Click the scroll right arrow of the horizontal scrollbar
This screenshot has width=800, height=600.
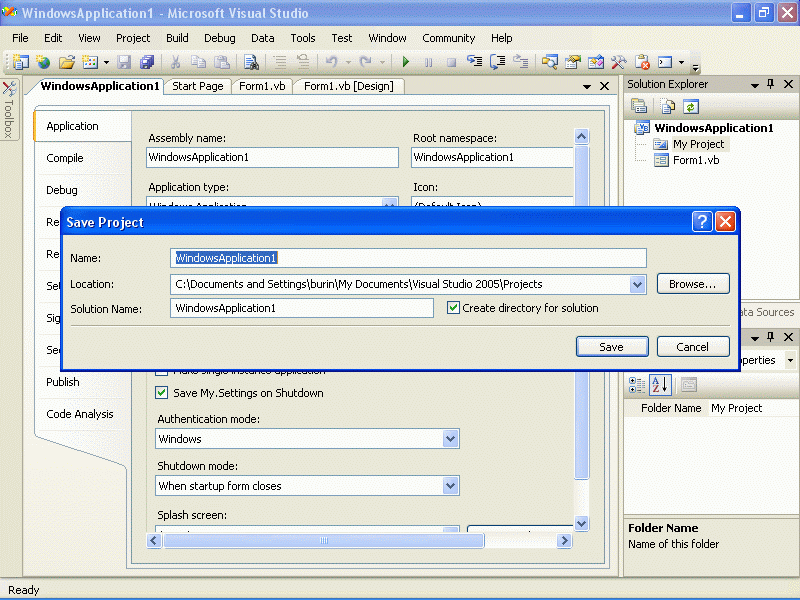564,540
